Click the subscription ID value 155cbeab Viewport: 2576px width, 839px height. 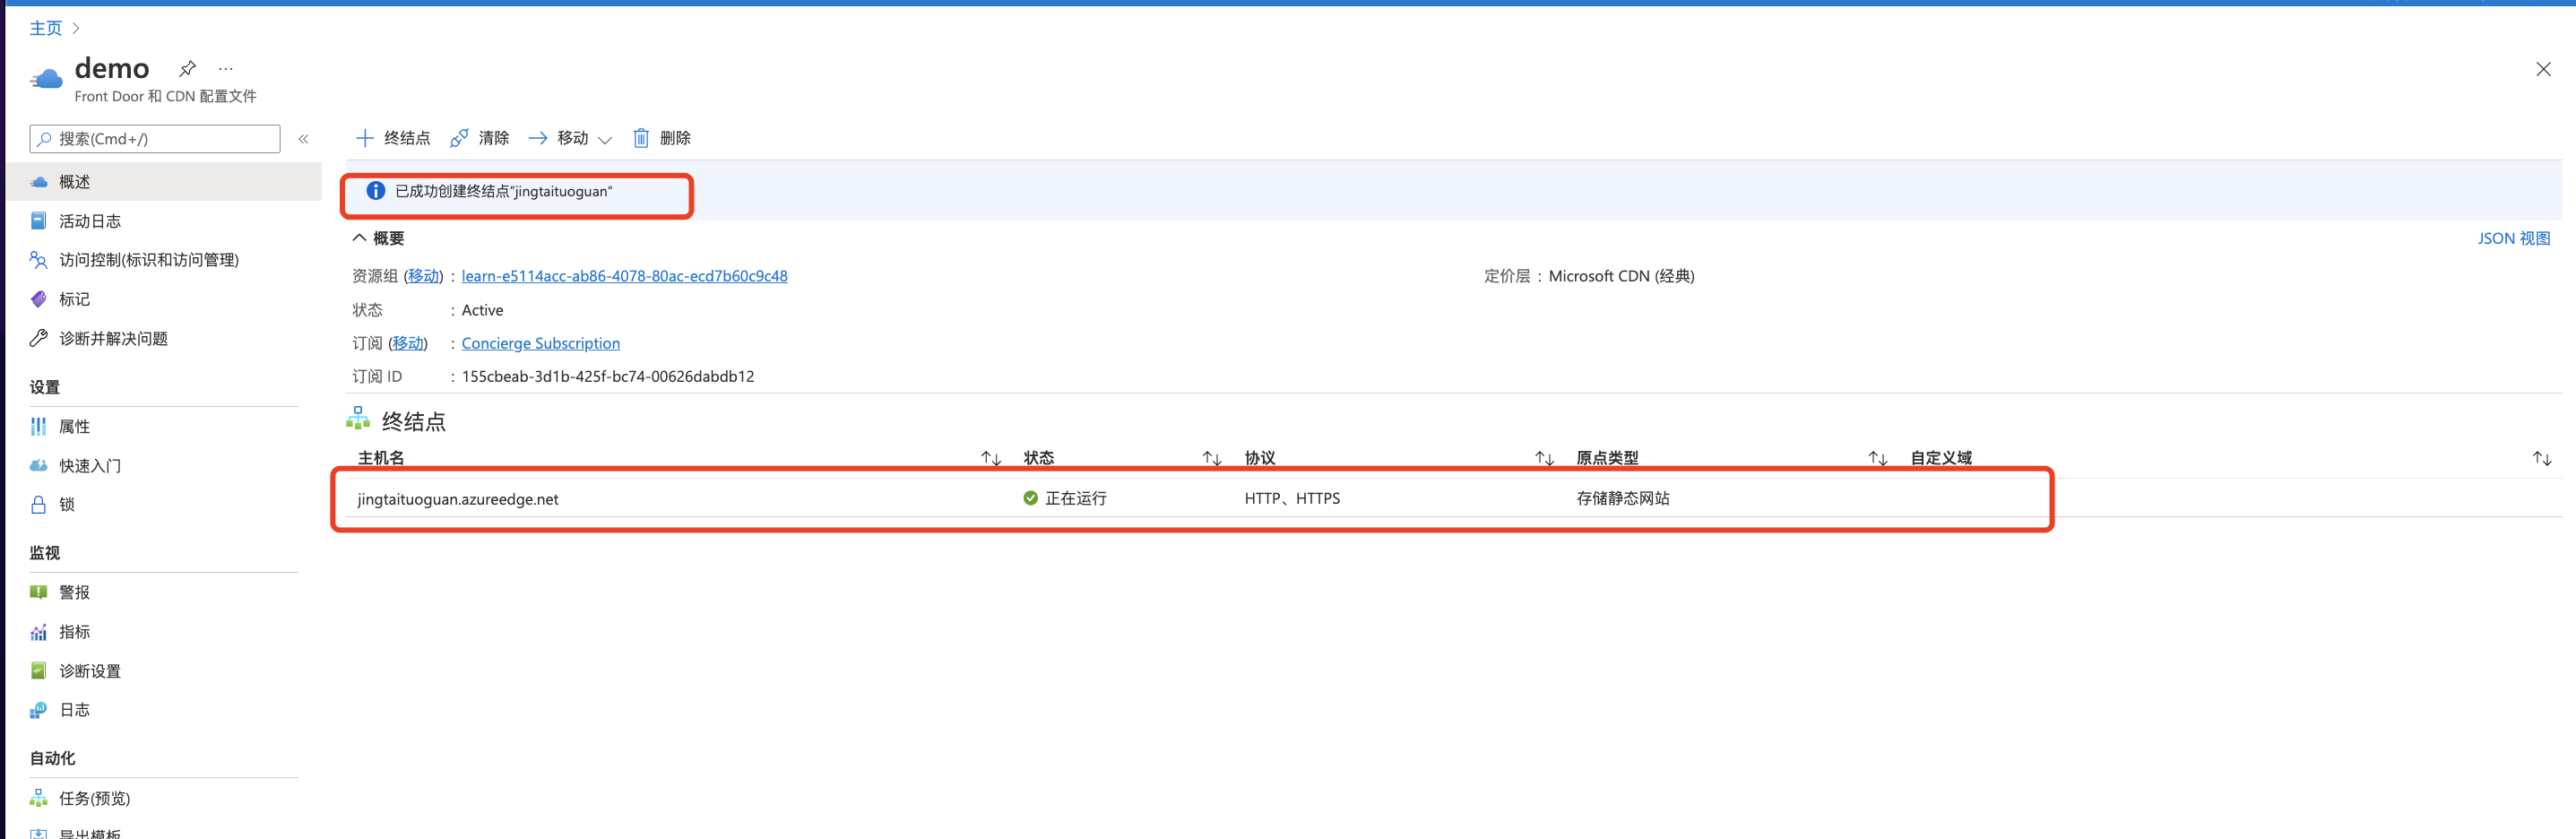(x=608, y=376)
